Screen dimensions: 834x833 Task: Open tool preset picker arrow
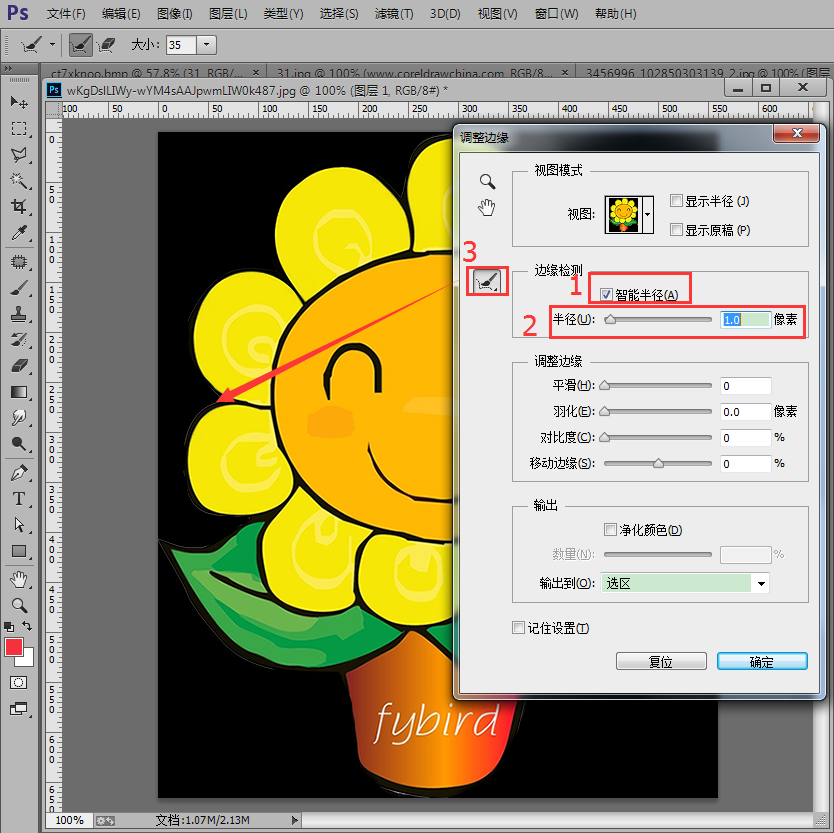click(52, 45)
